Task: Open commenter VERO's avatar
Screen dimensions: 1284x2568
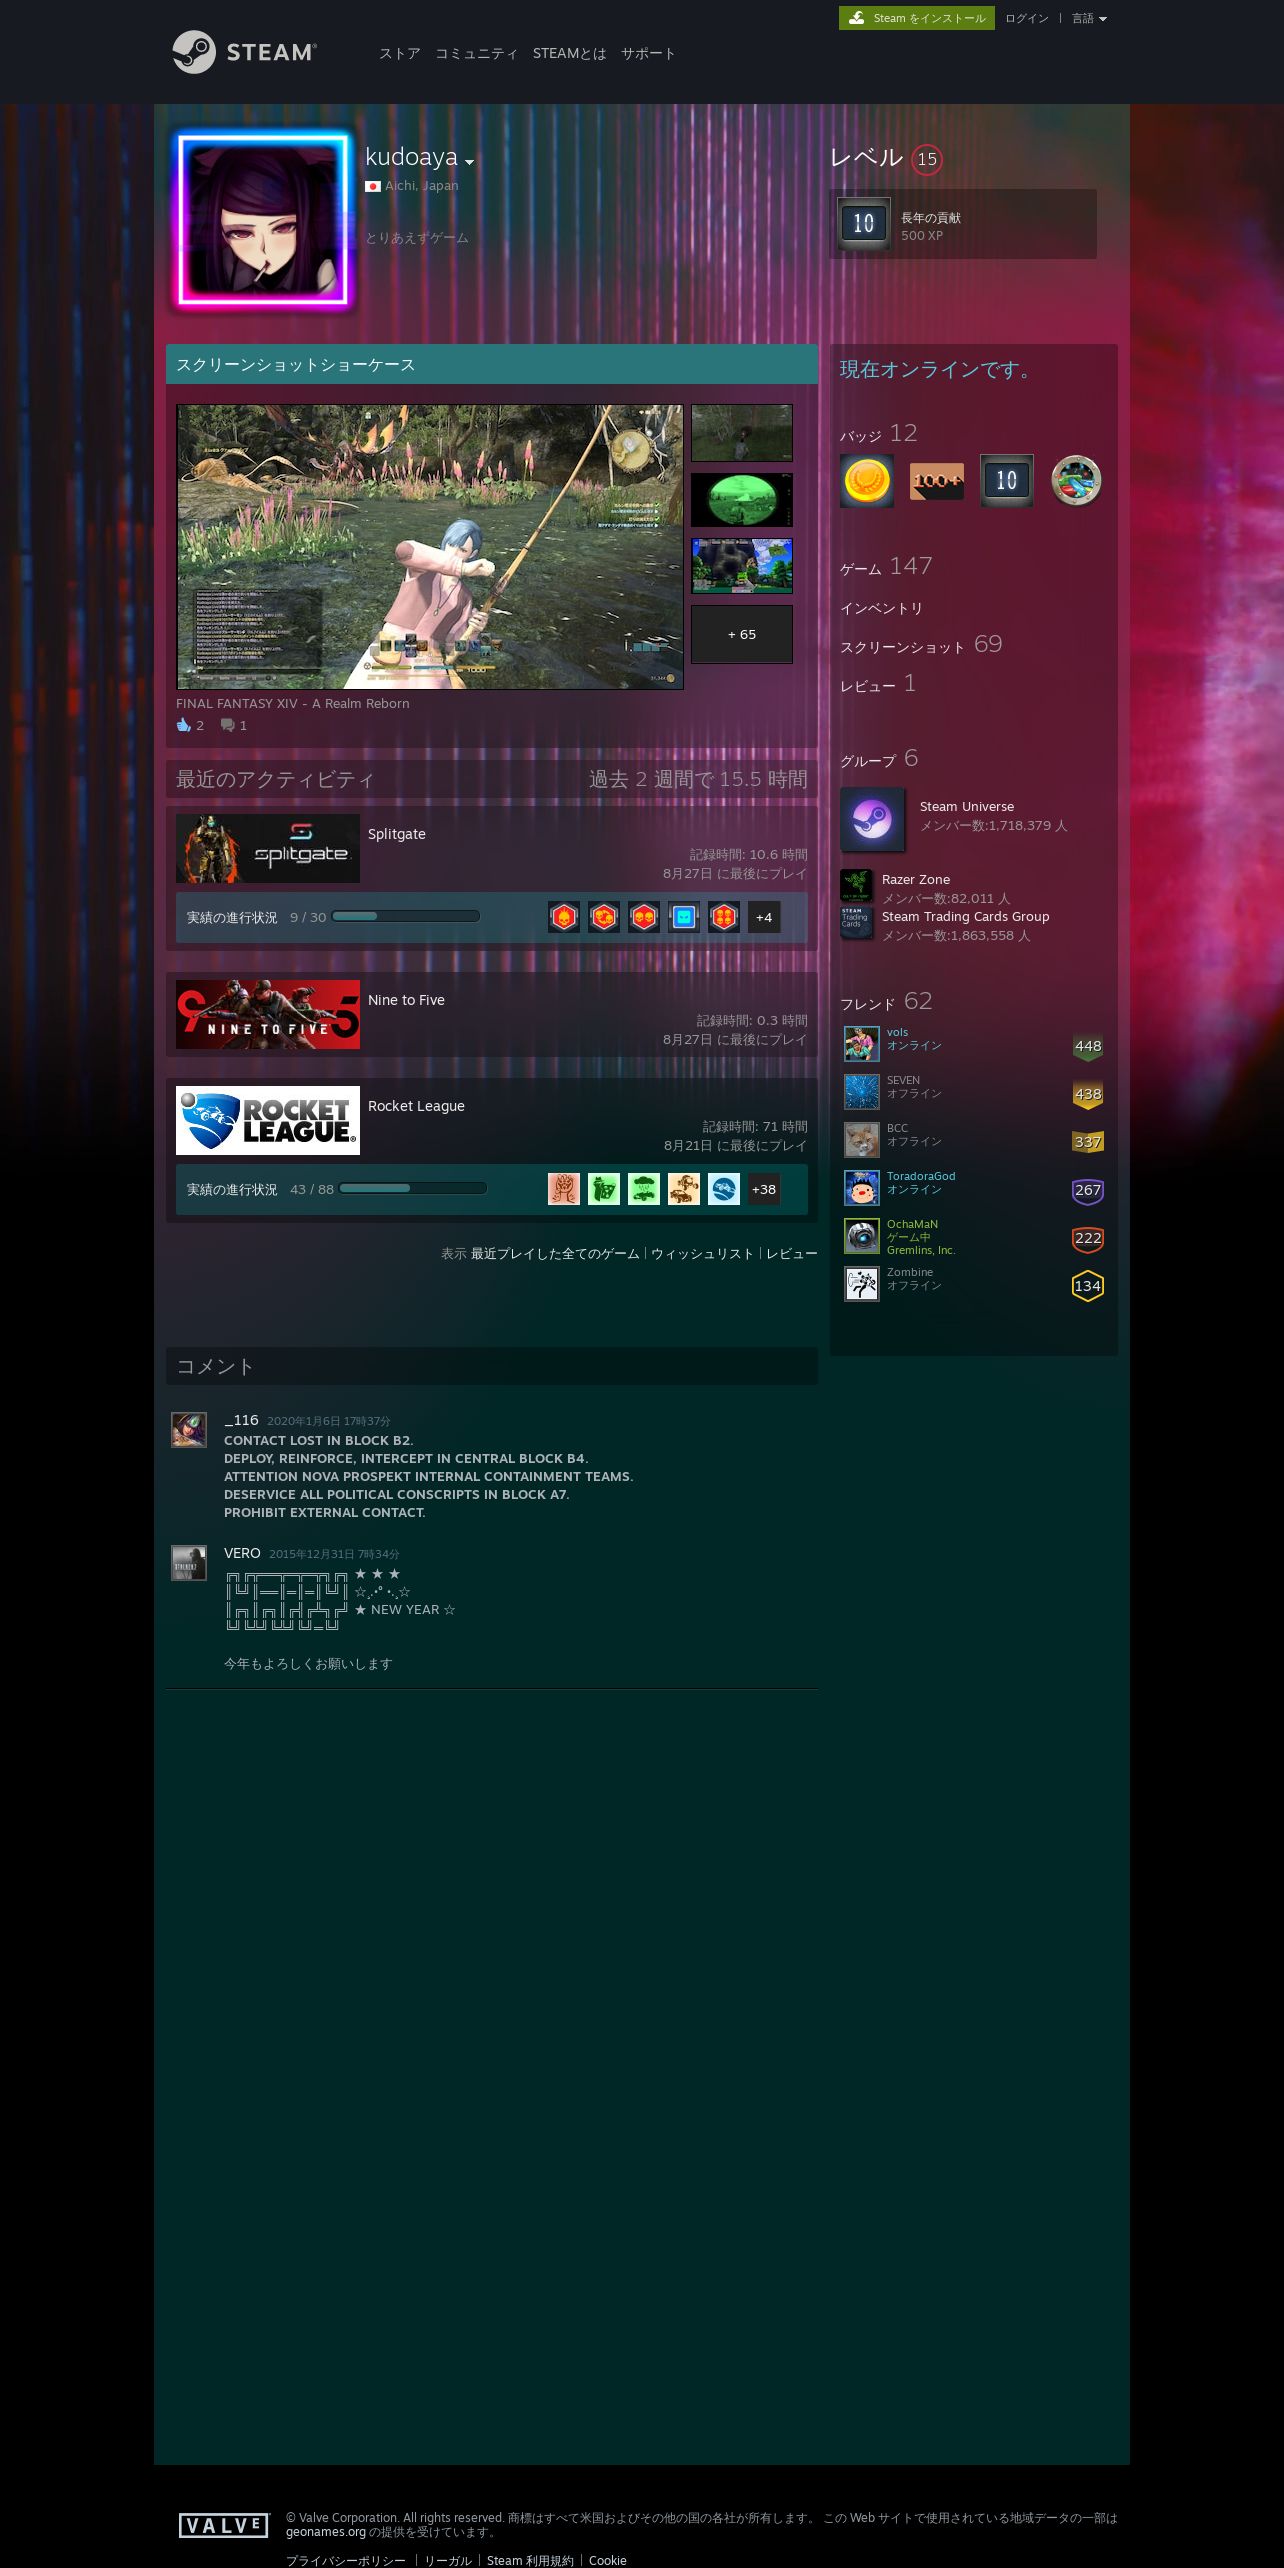Action: pyautogui.click(x=189, y=1563)
